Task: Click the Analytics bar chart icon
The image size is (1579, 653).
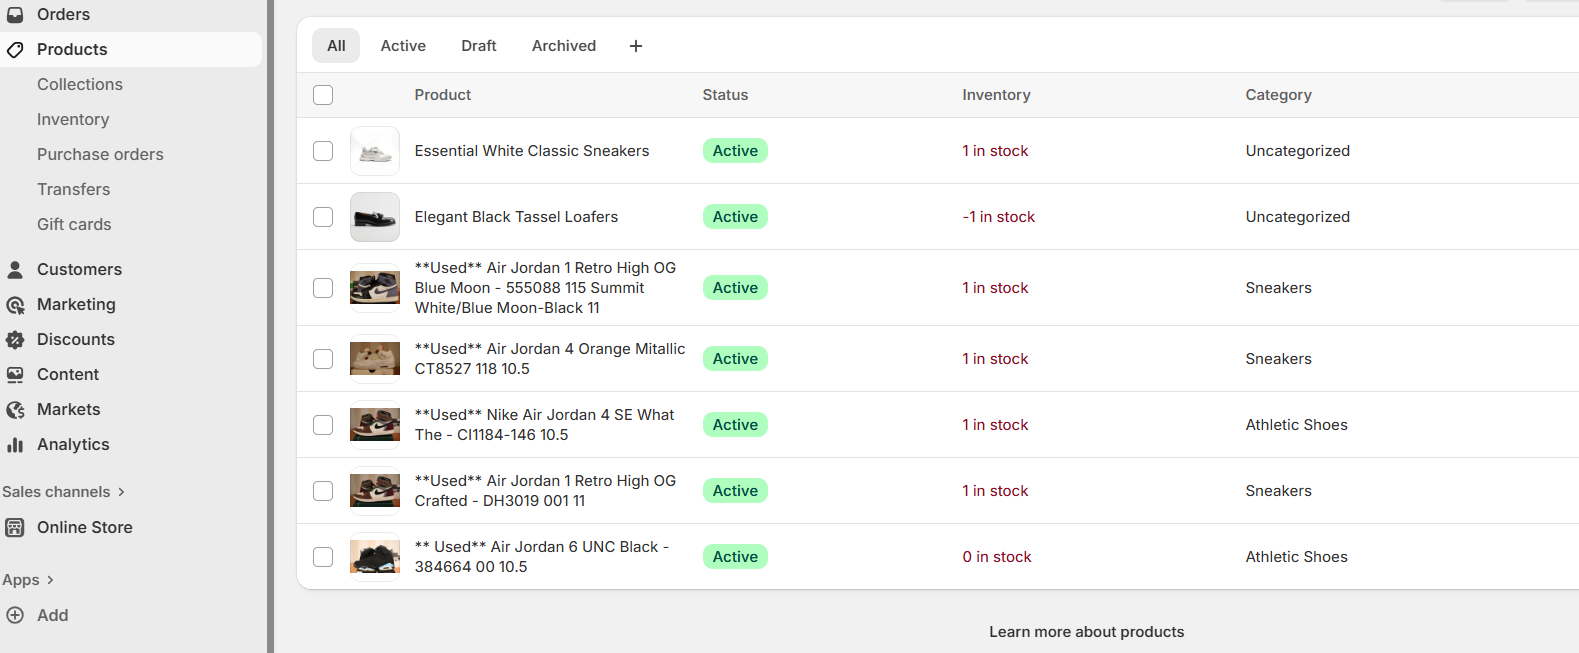Action: pos(15,444)
